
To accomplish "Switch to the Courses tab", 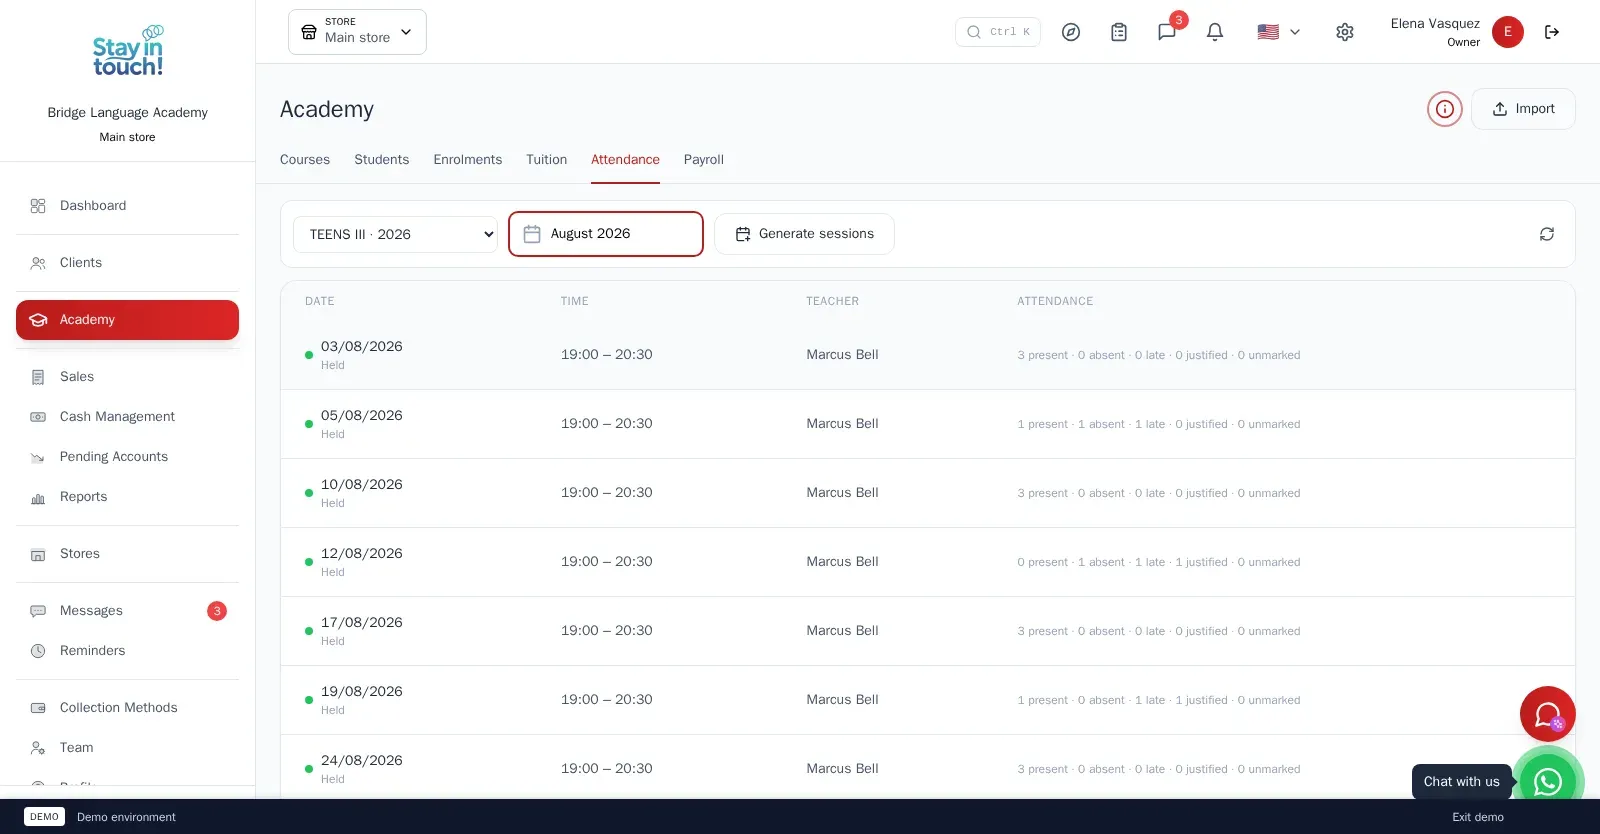I will 305,160.
